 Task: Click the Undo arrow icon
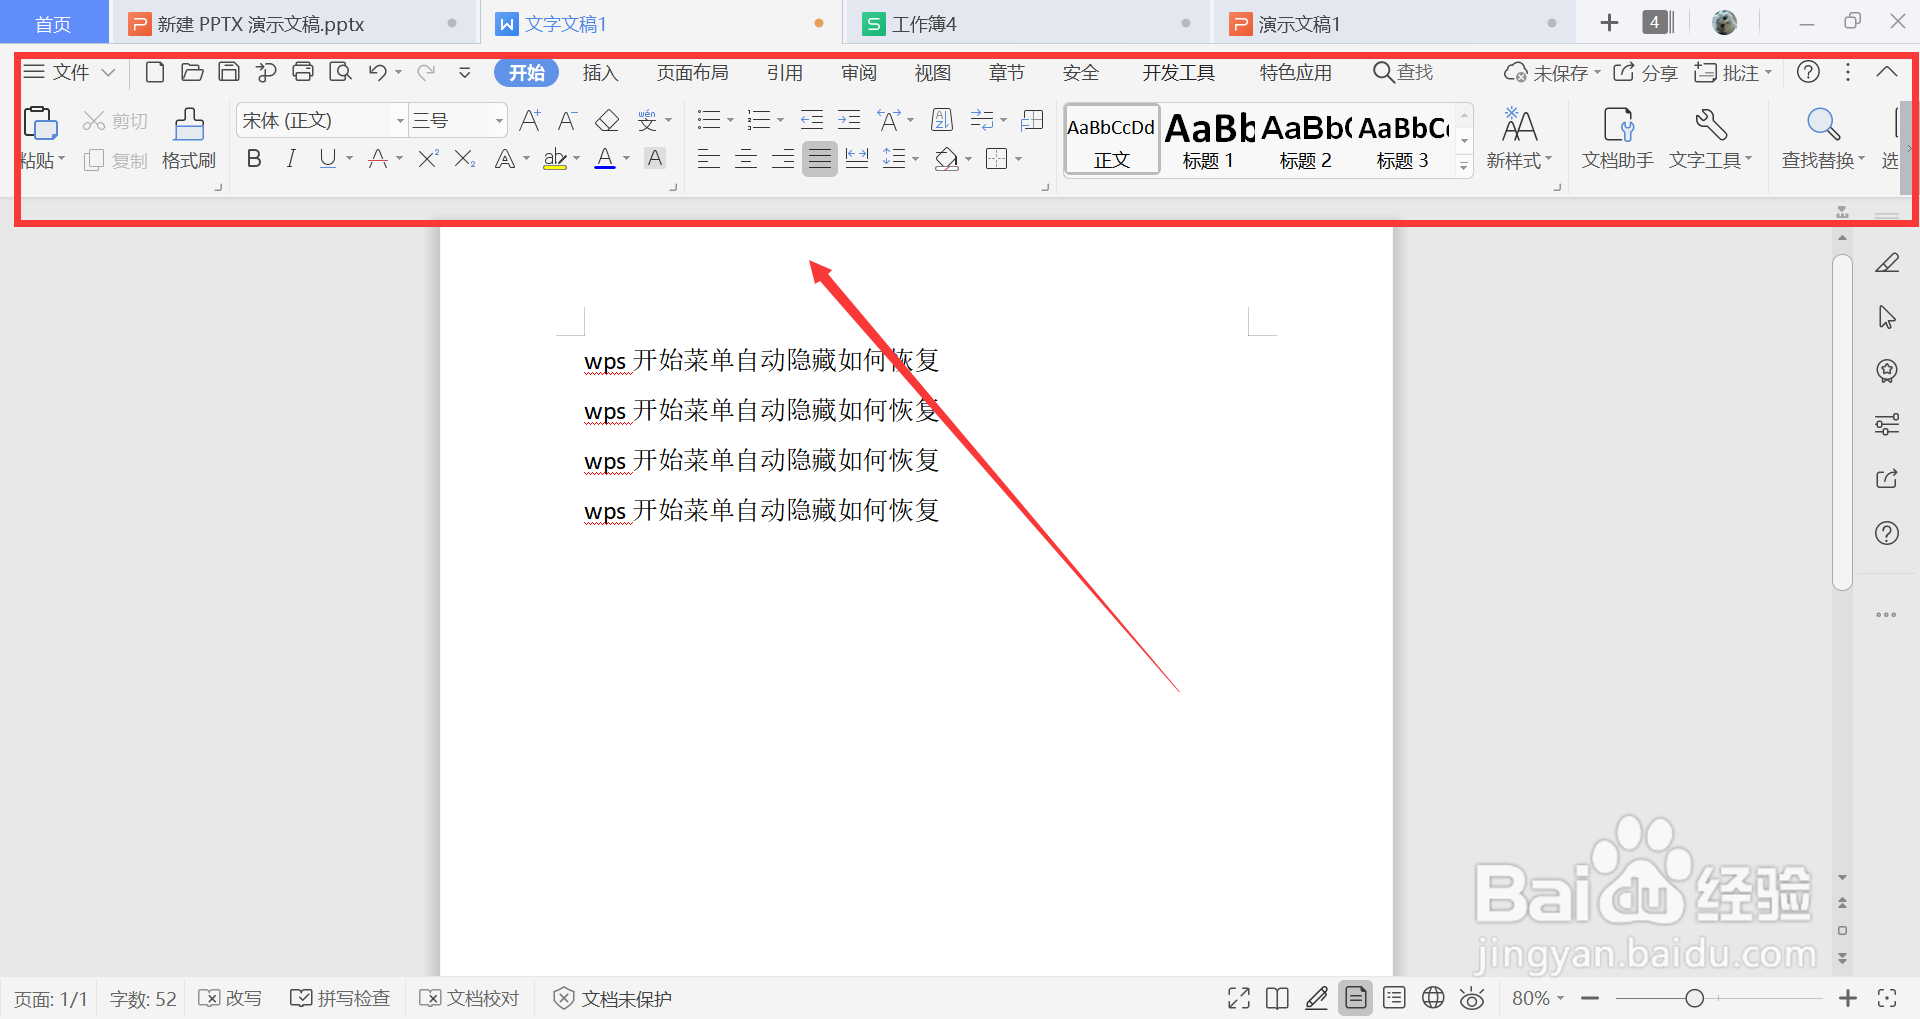click(x=377, y=72)
